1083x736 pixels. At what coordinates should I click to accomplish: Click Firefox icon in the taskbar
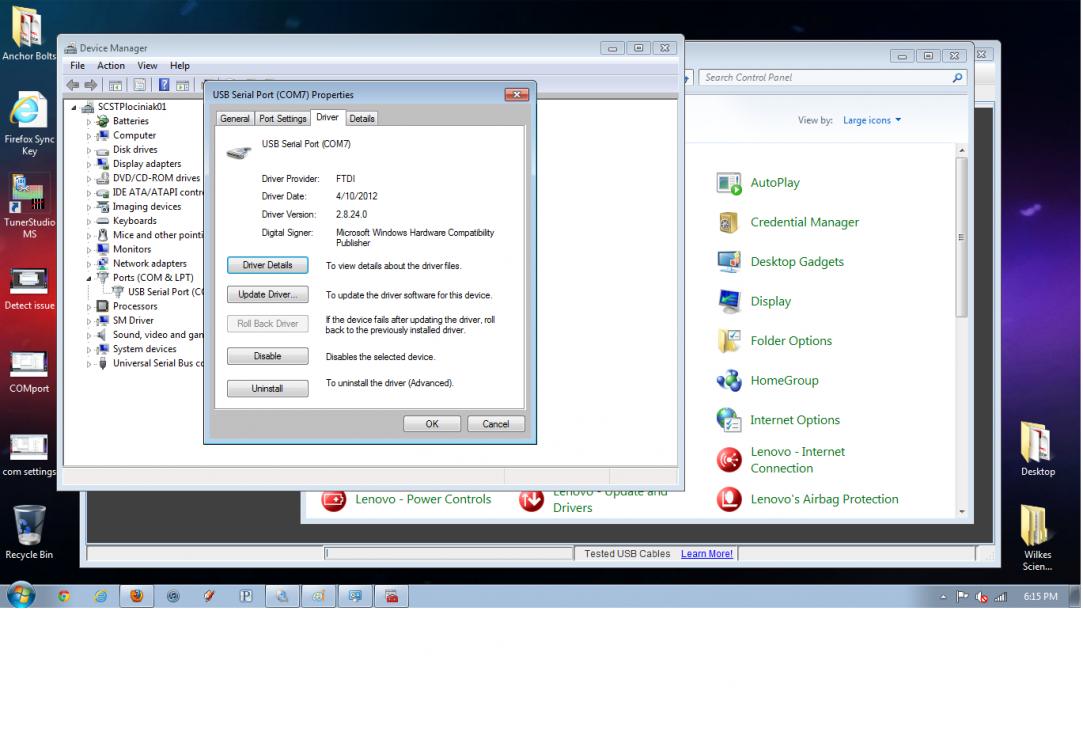point(136,597)
